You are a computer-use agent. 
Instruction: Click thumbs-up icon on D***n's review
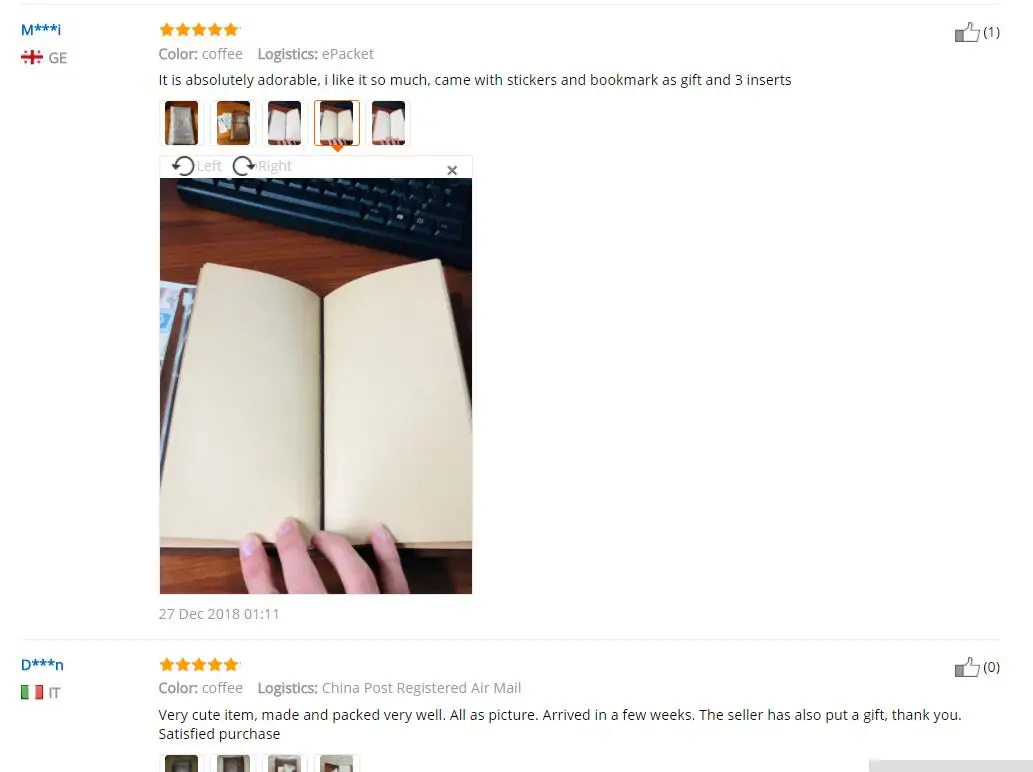click(967, 667)
